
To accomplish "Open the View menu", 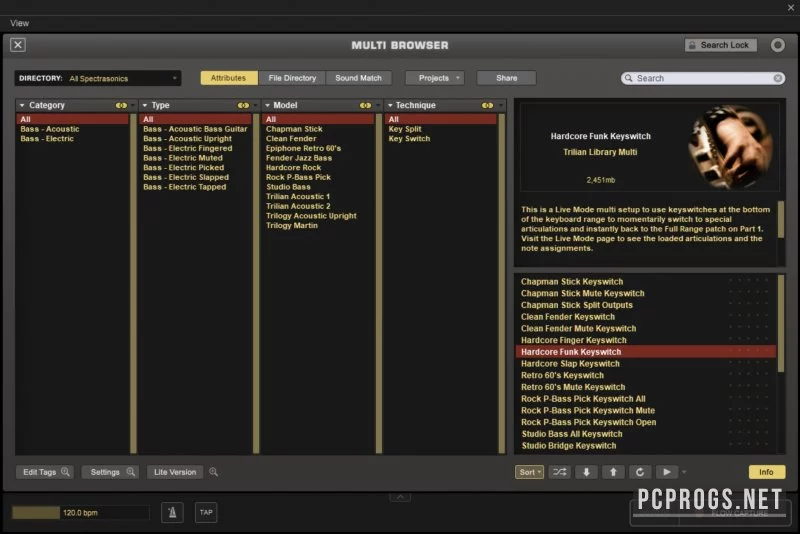I will pyautogui.click(x=19, y=23).
